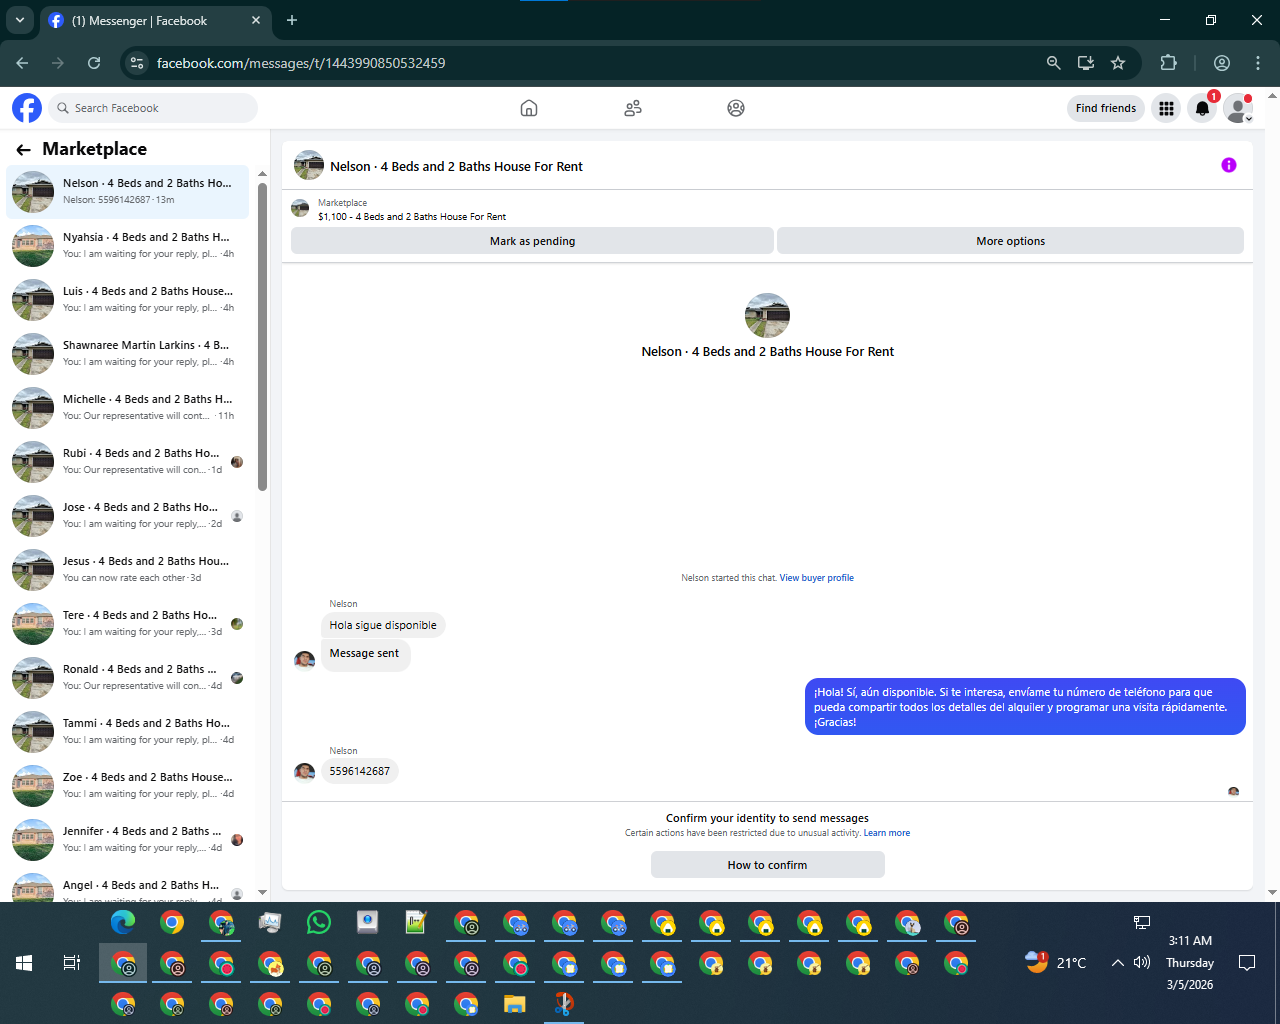Click the $1,100 listing summary line

click(412, 217)
